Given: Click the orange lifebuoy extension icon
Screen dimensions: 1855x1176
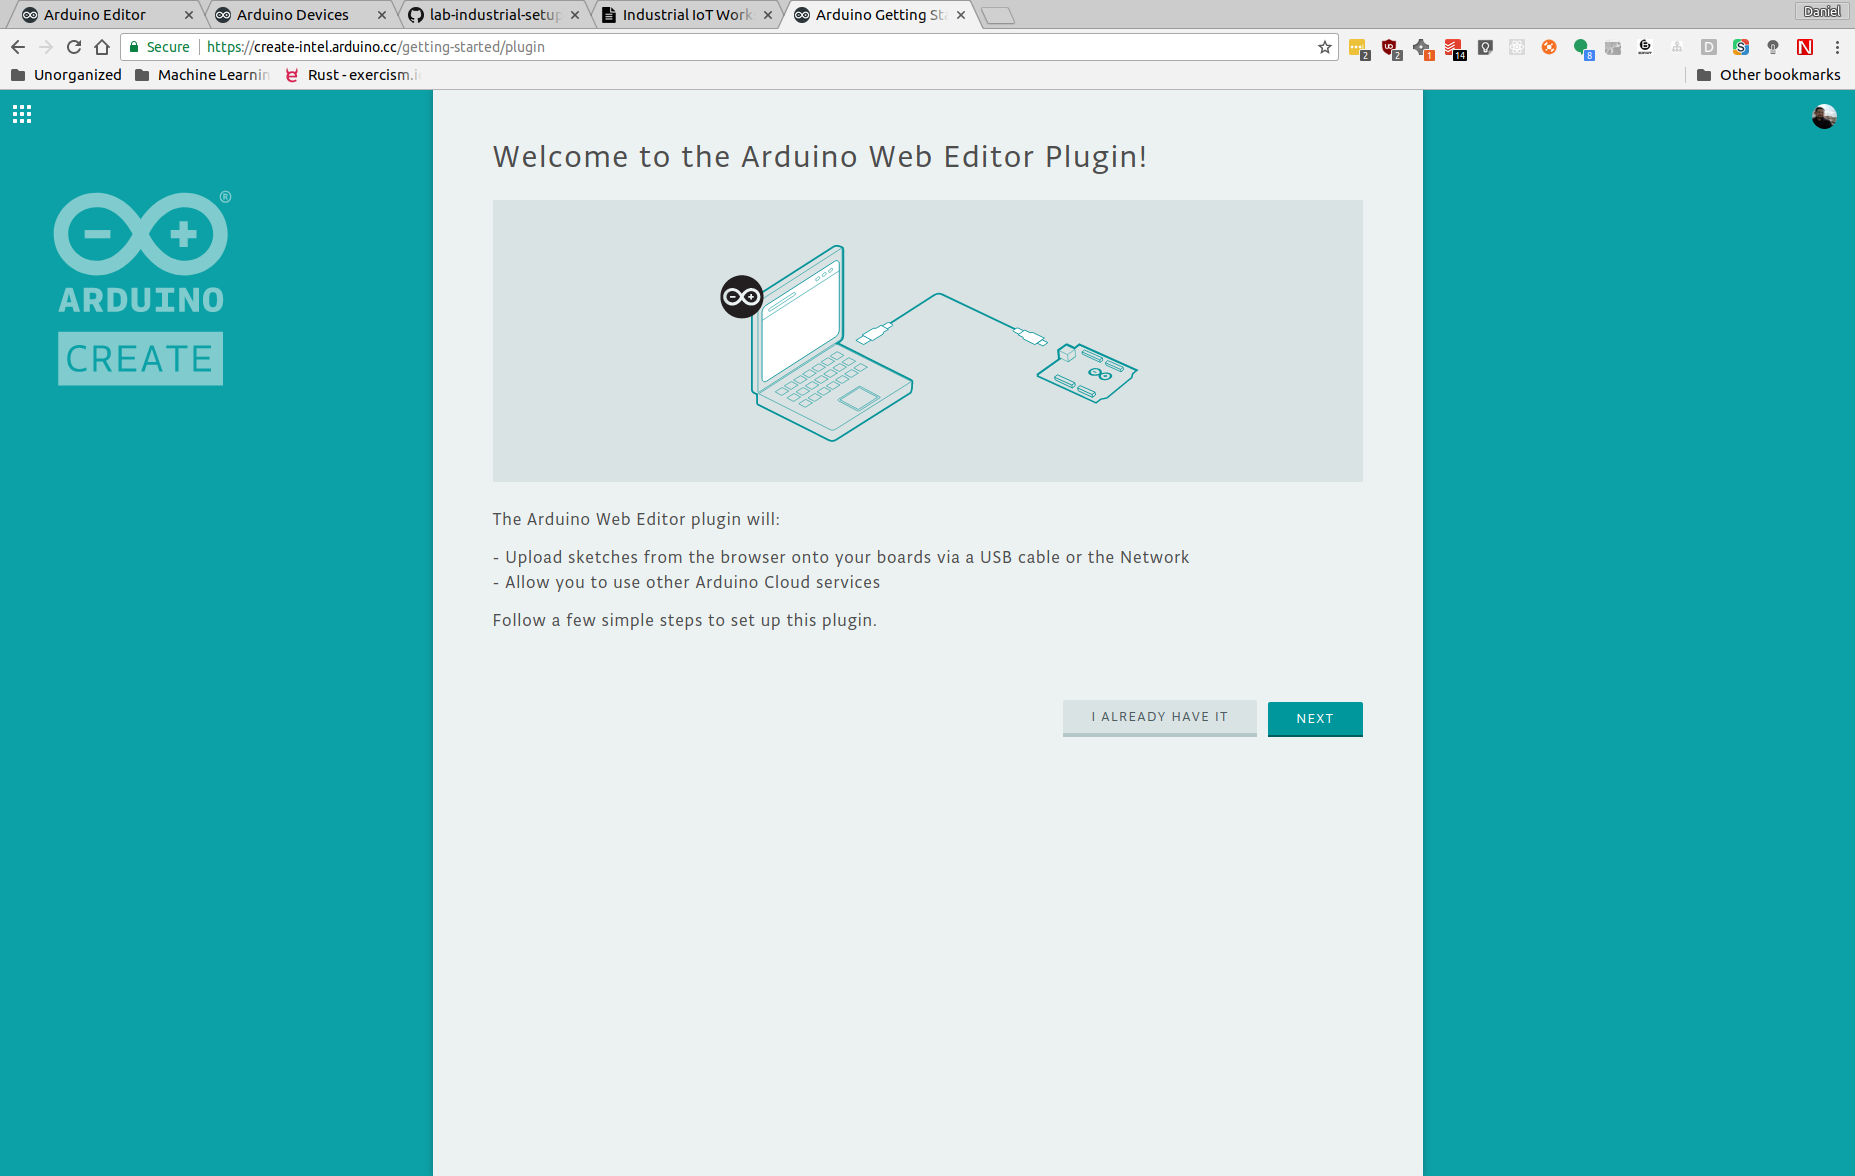Looking at the screenshot, I should (x=1549, y=47).
